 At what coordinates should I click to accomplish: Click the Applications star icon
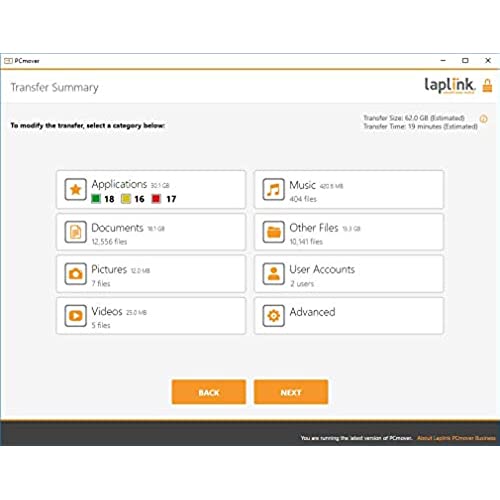coord(75,189)
